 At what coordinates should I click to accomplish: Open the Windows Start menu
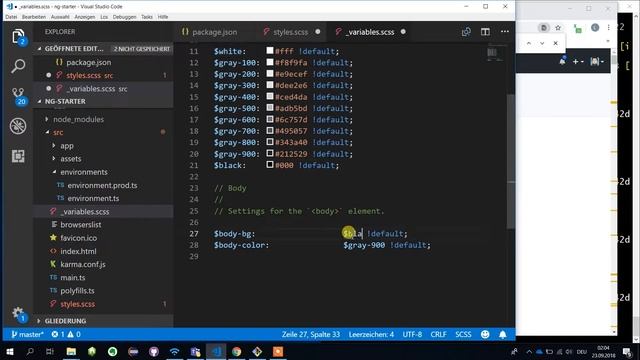[9, 351]
